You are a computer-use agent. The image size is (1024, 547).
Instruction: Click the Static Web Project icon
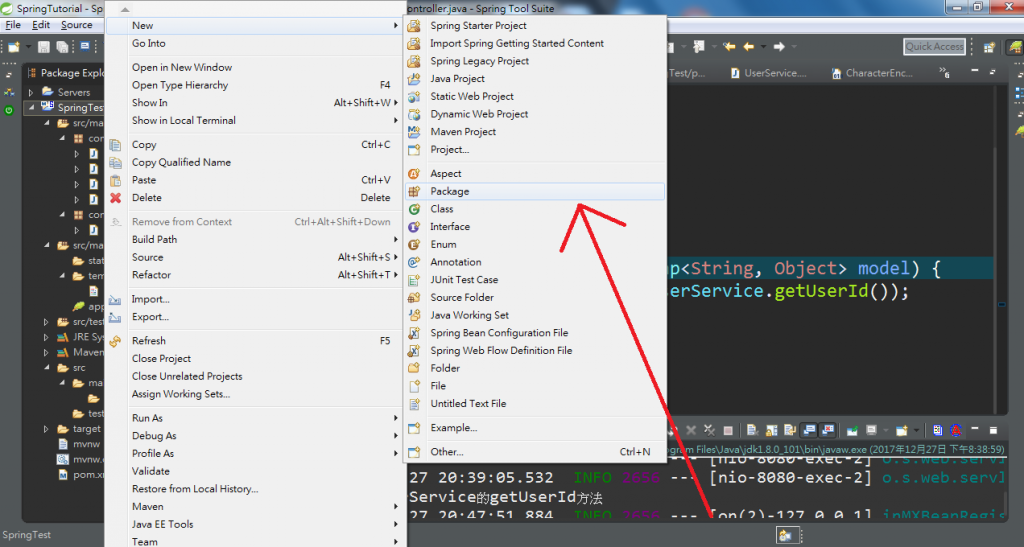414,96
